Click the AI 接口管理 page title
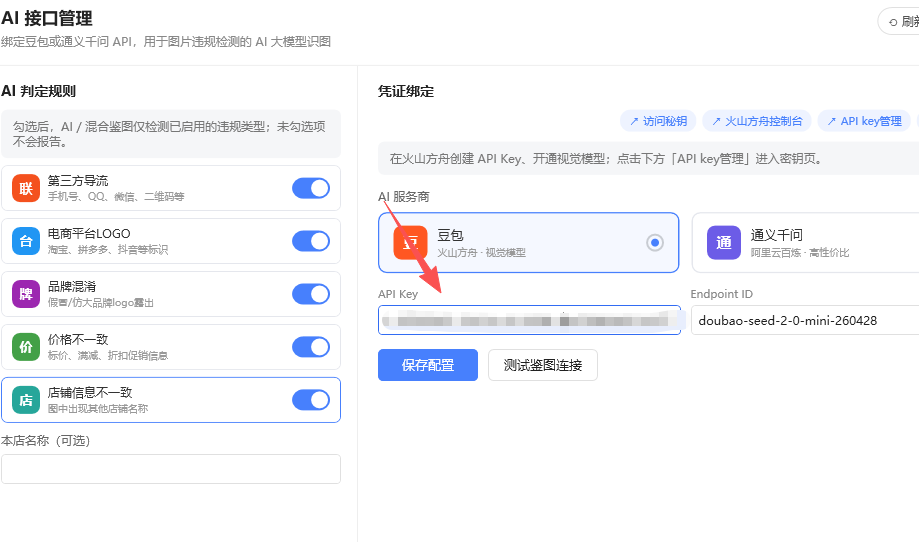The height and width of the screenshot is (542, 919). (x=47, y=18)
